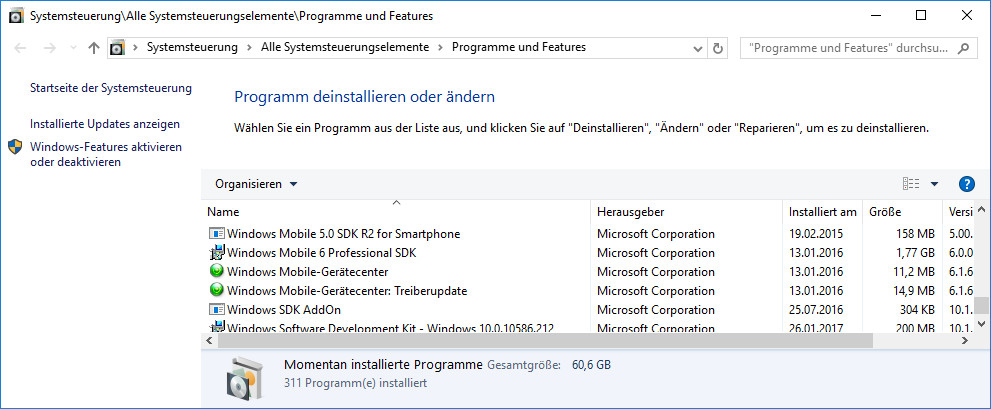The height and width of the screenshot is (409, 991).
Task: Click the green Windows Mobile-Gerätecenter icon
Action: coord(217,272)
